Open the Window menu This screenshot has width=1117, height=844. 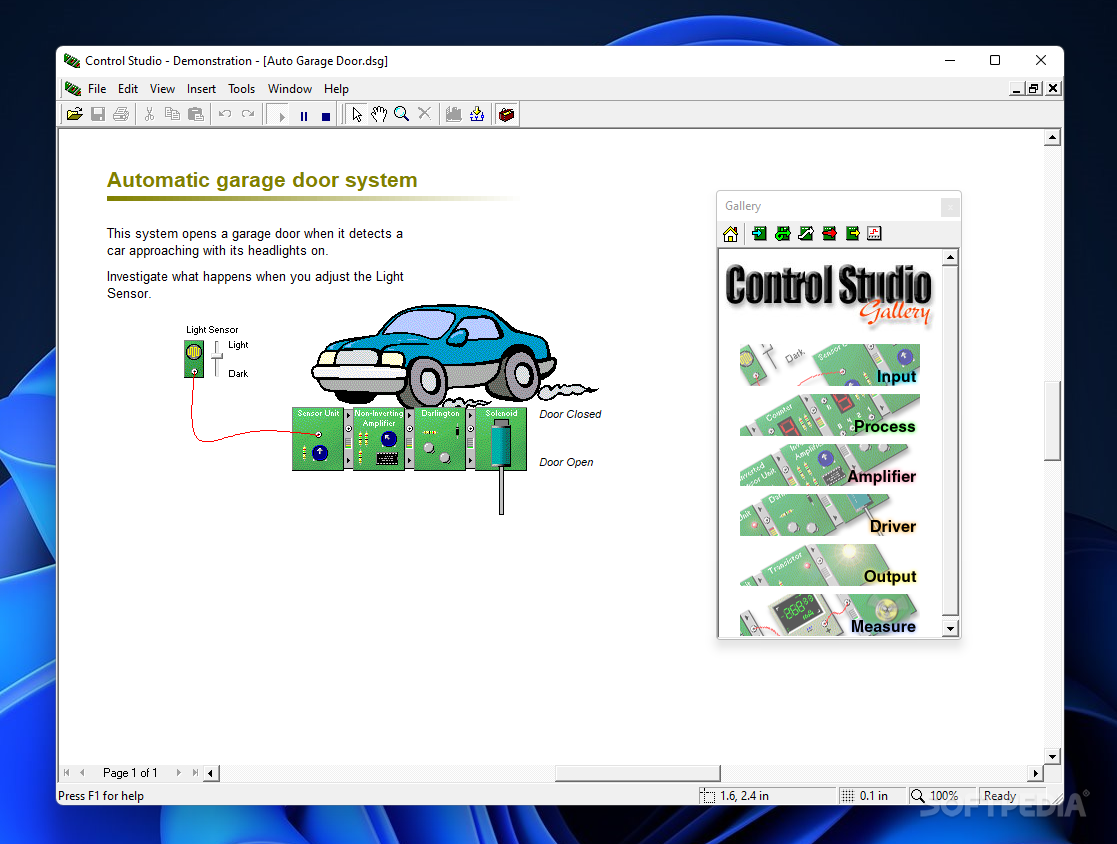(x=289, y=89)
